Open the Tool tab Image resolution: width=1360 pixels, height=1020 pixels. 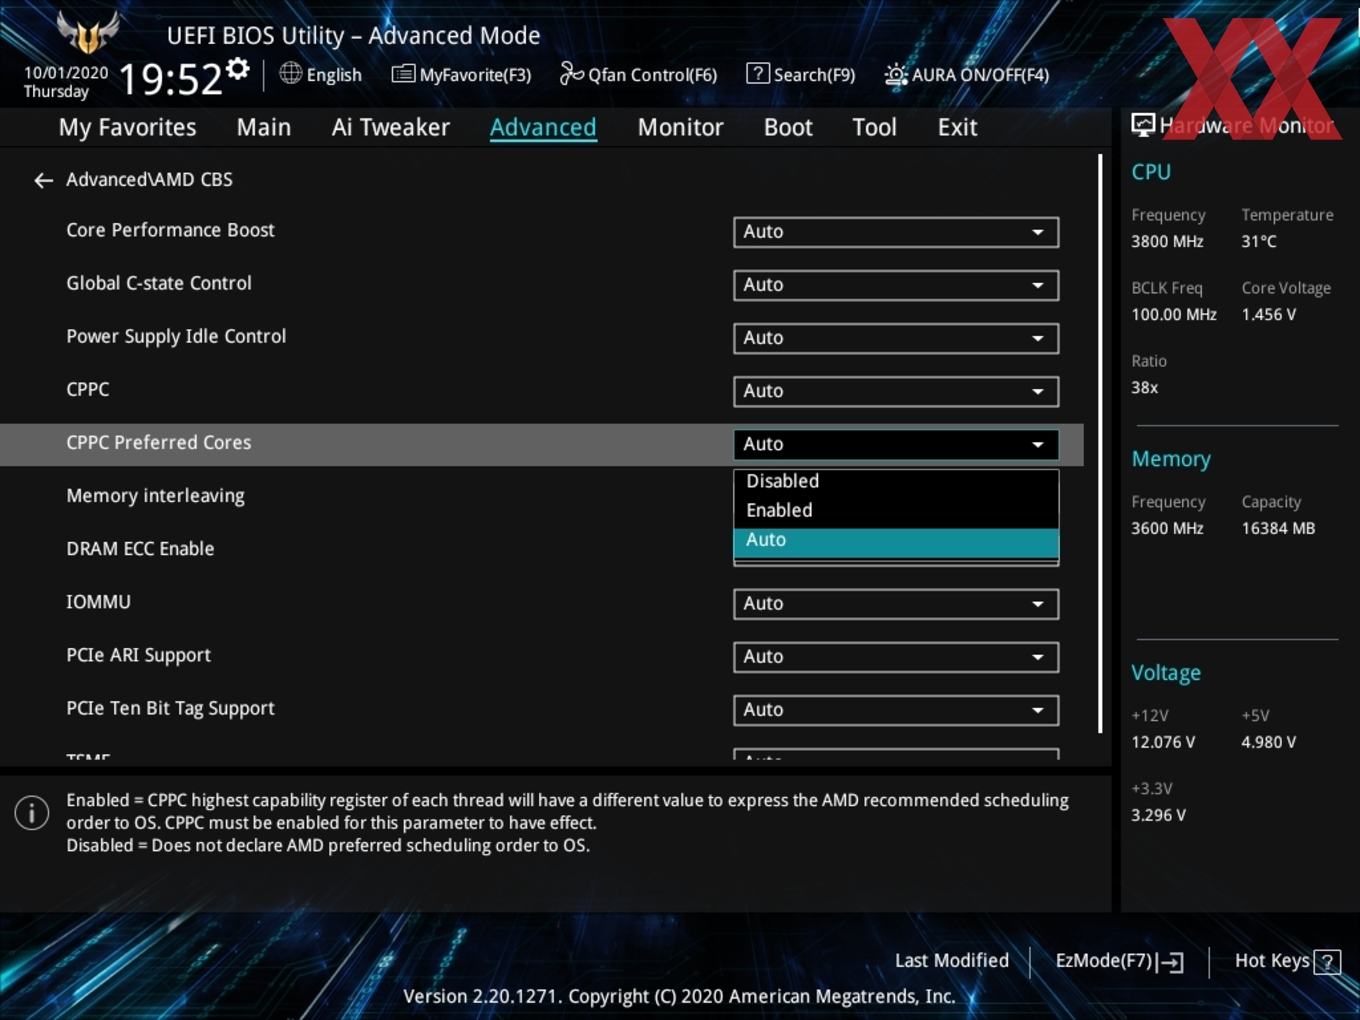coord(874,127)
